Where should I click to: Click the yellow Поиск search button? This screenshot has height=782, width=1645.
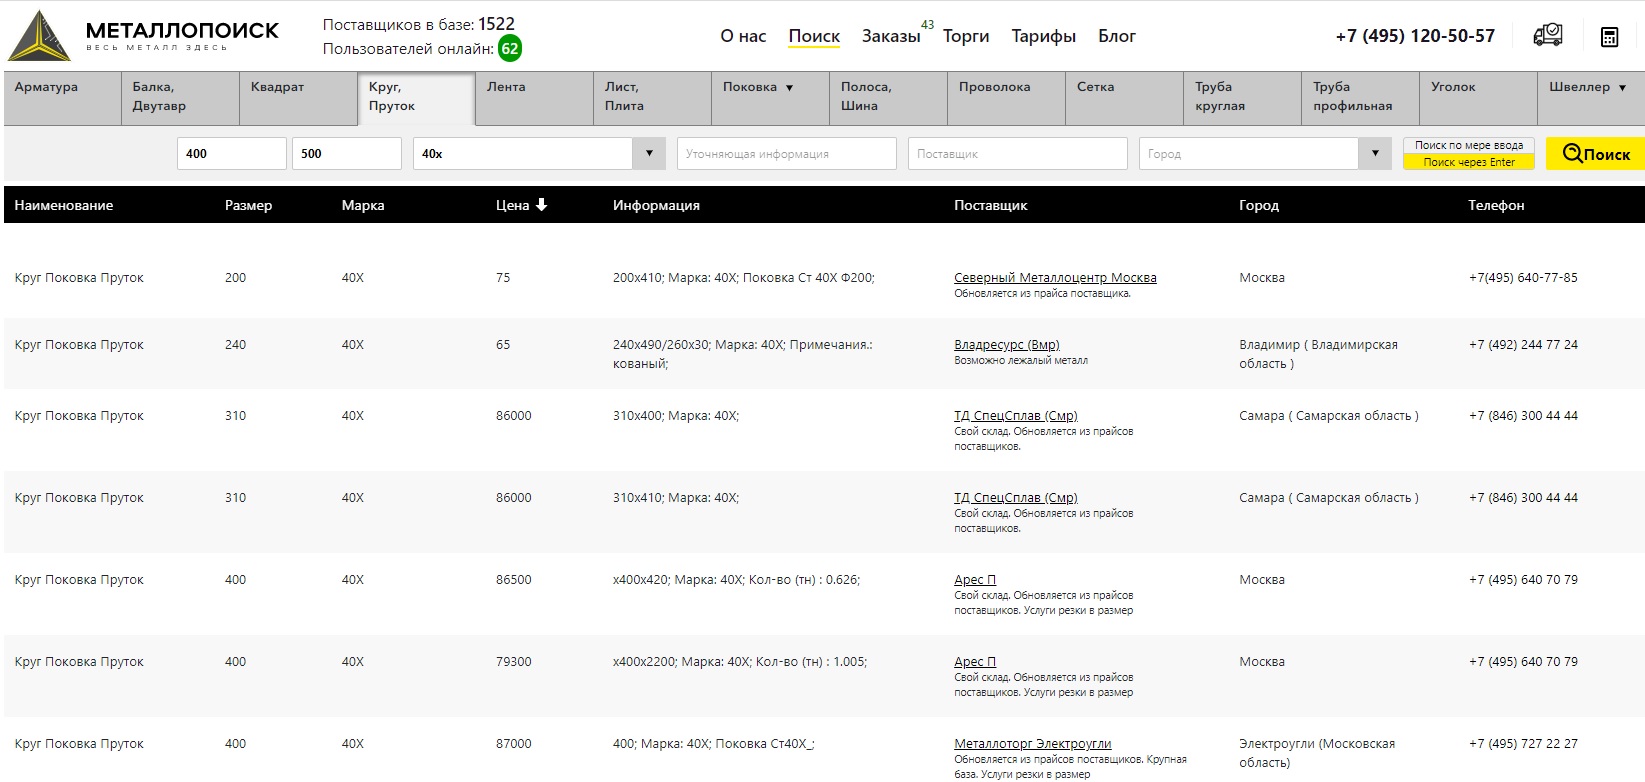point(1595,154)
